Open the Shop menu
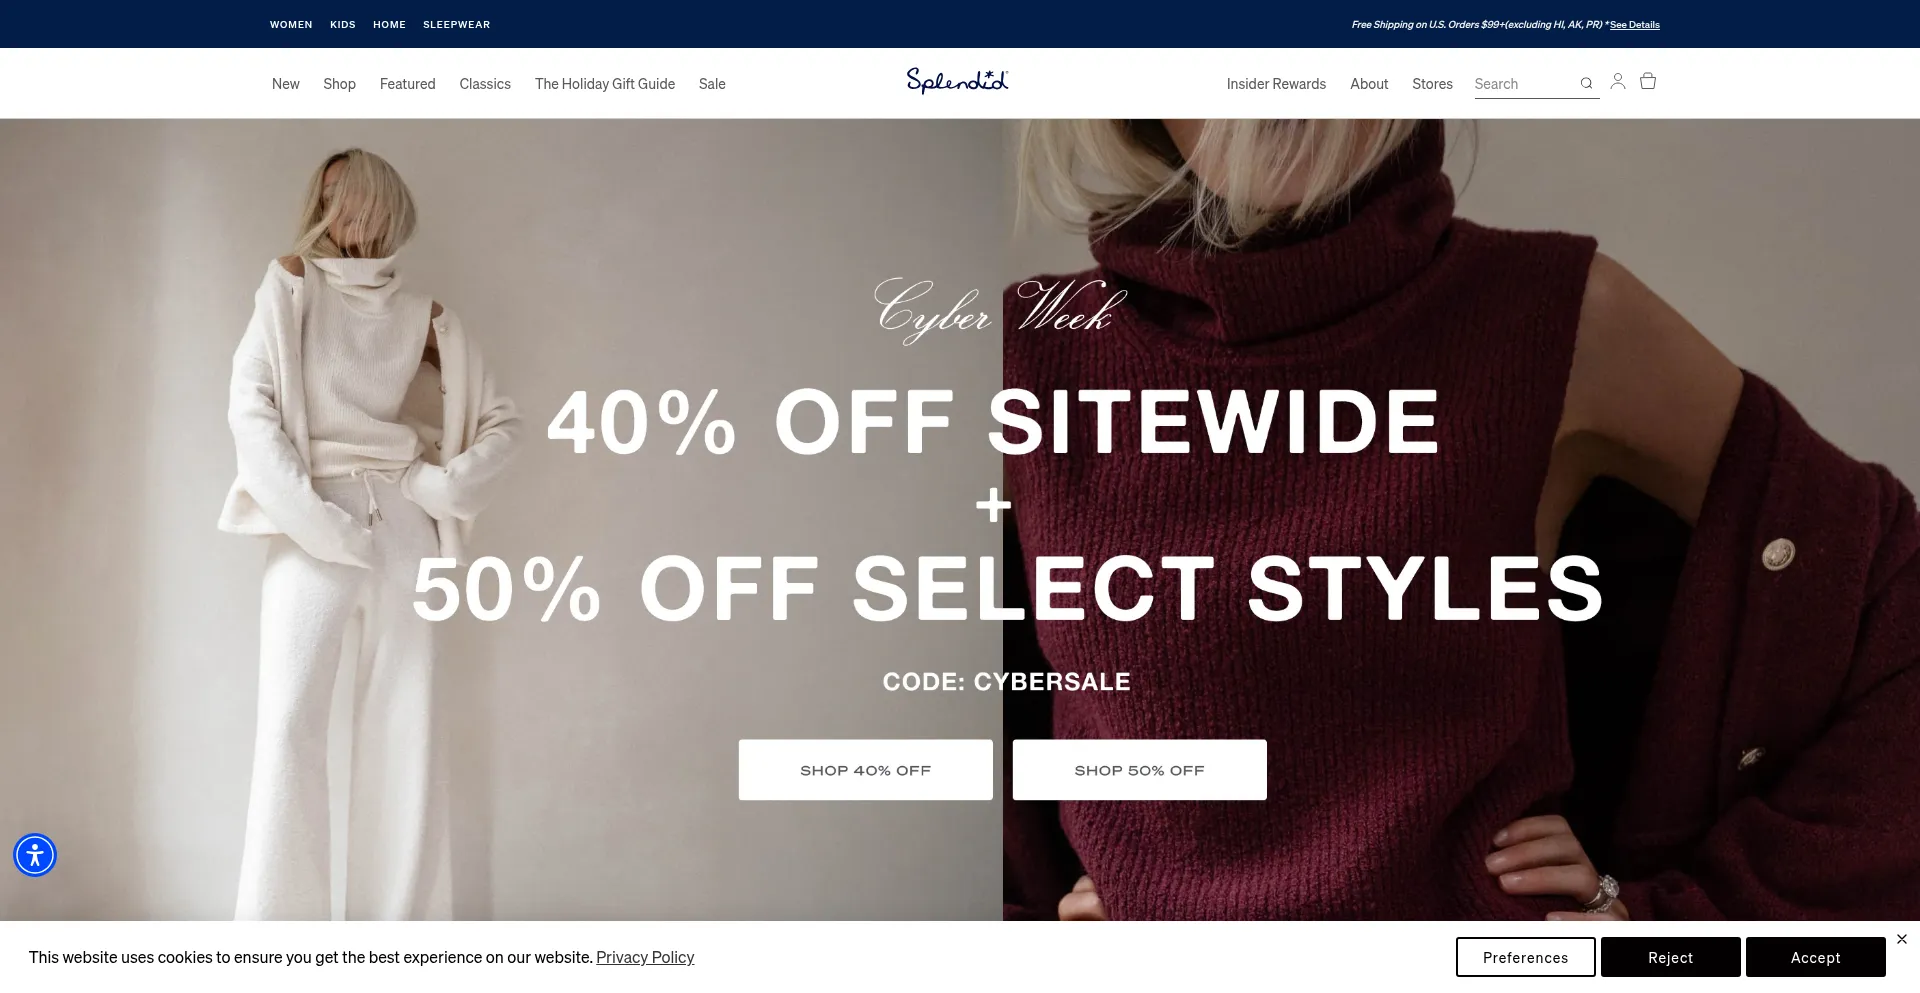This screenshot has height=993, width=1920. click(339, 84)
